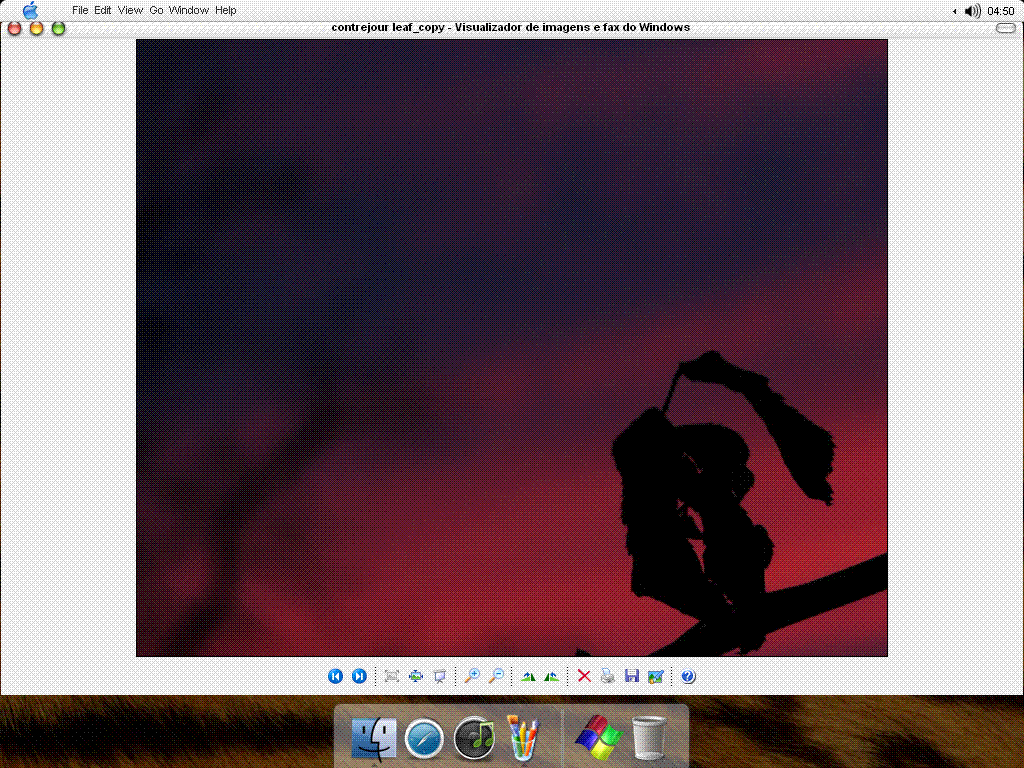Image resolution: width=1024 pixels, height=768 pixels.
Task: Click the red close window button
Action: click(14, 28)
